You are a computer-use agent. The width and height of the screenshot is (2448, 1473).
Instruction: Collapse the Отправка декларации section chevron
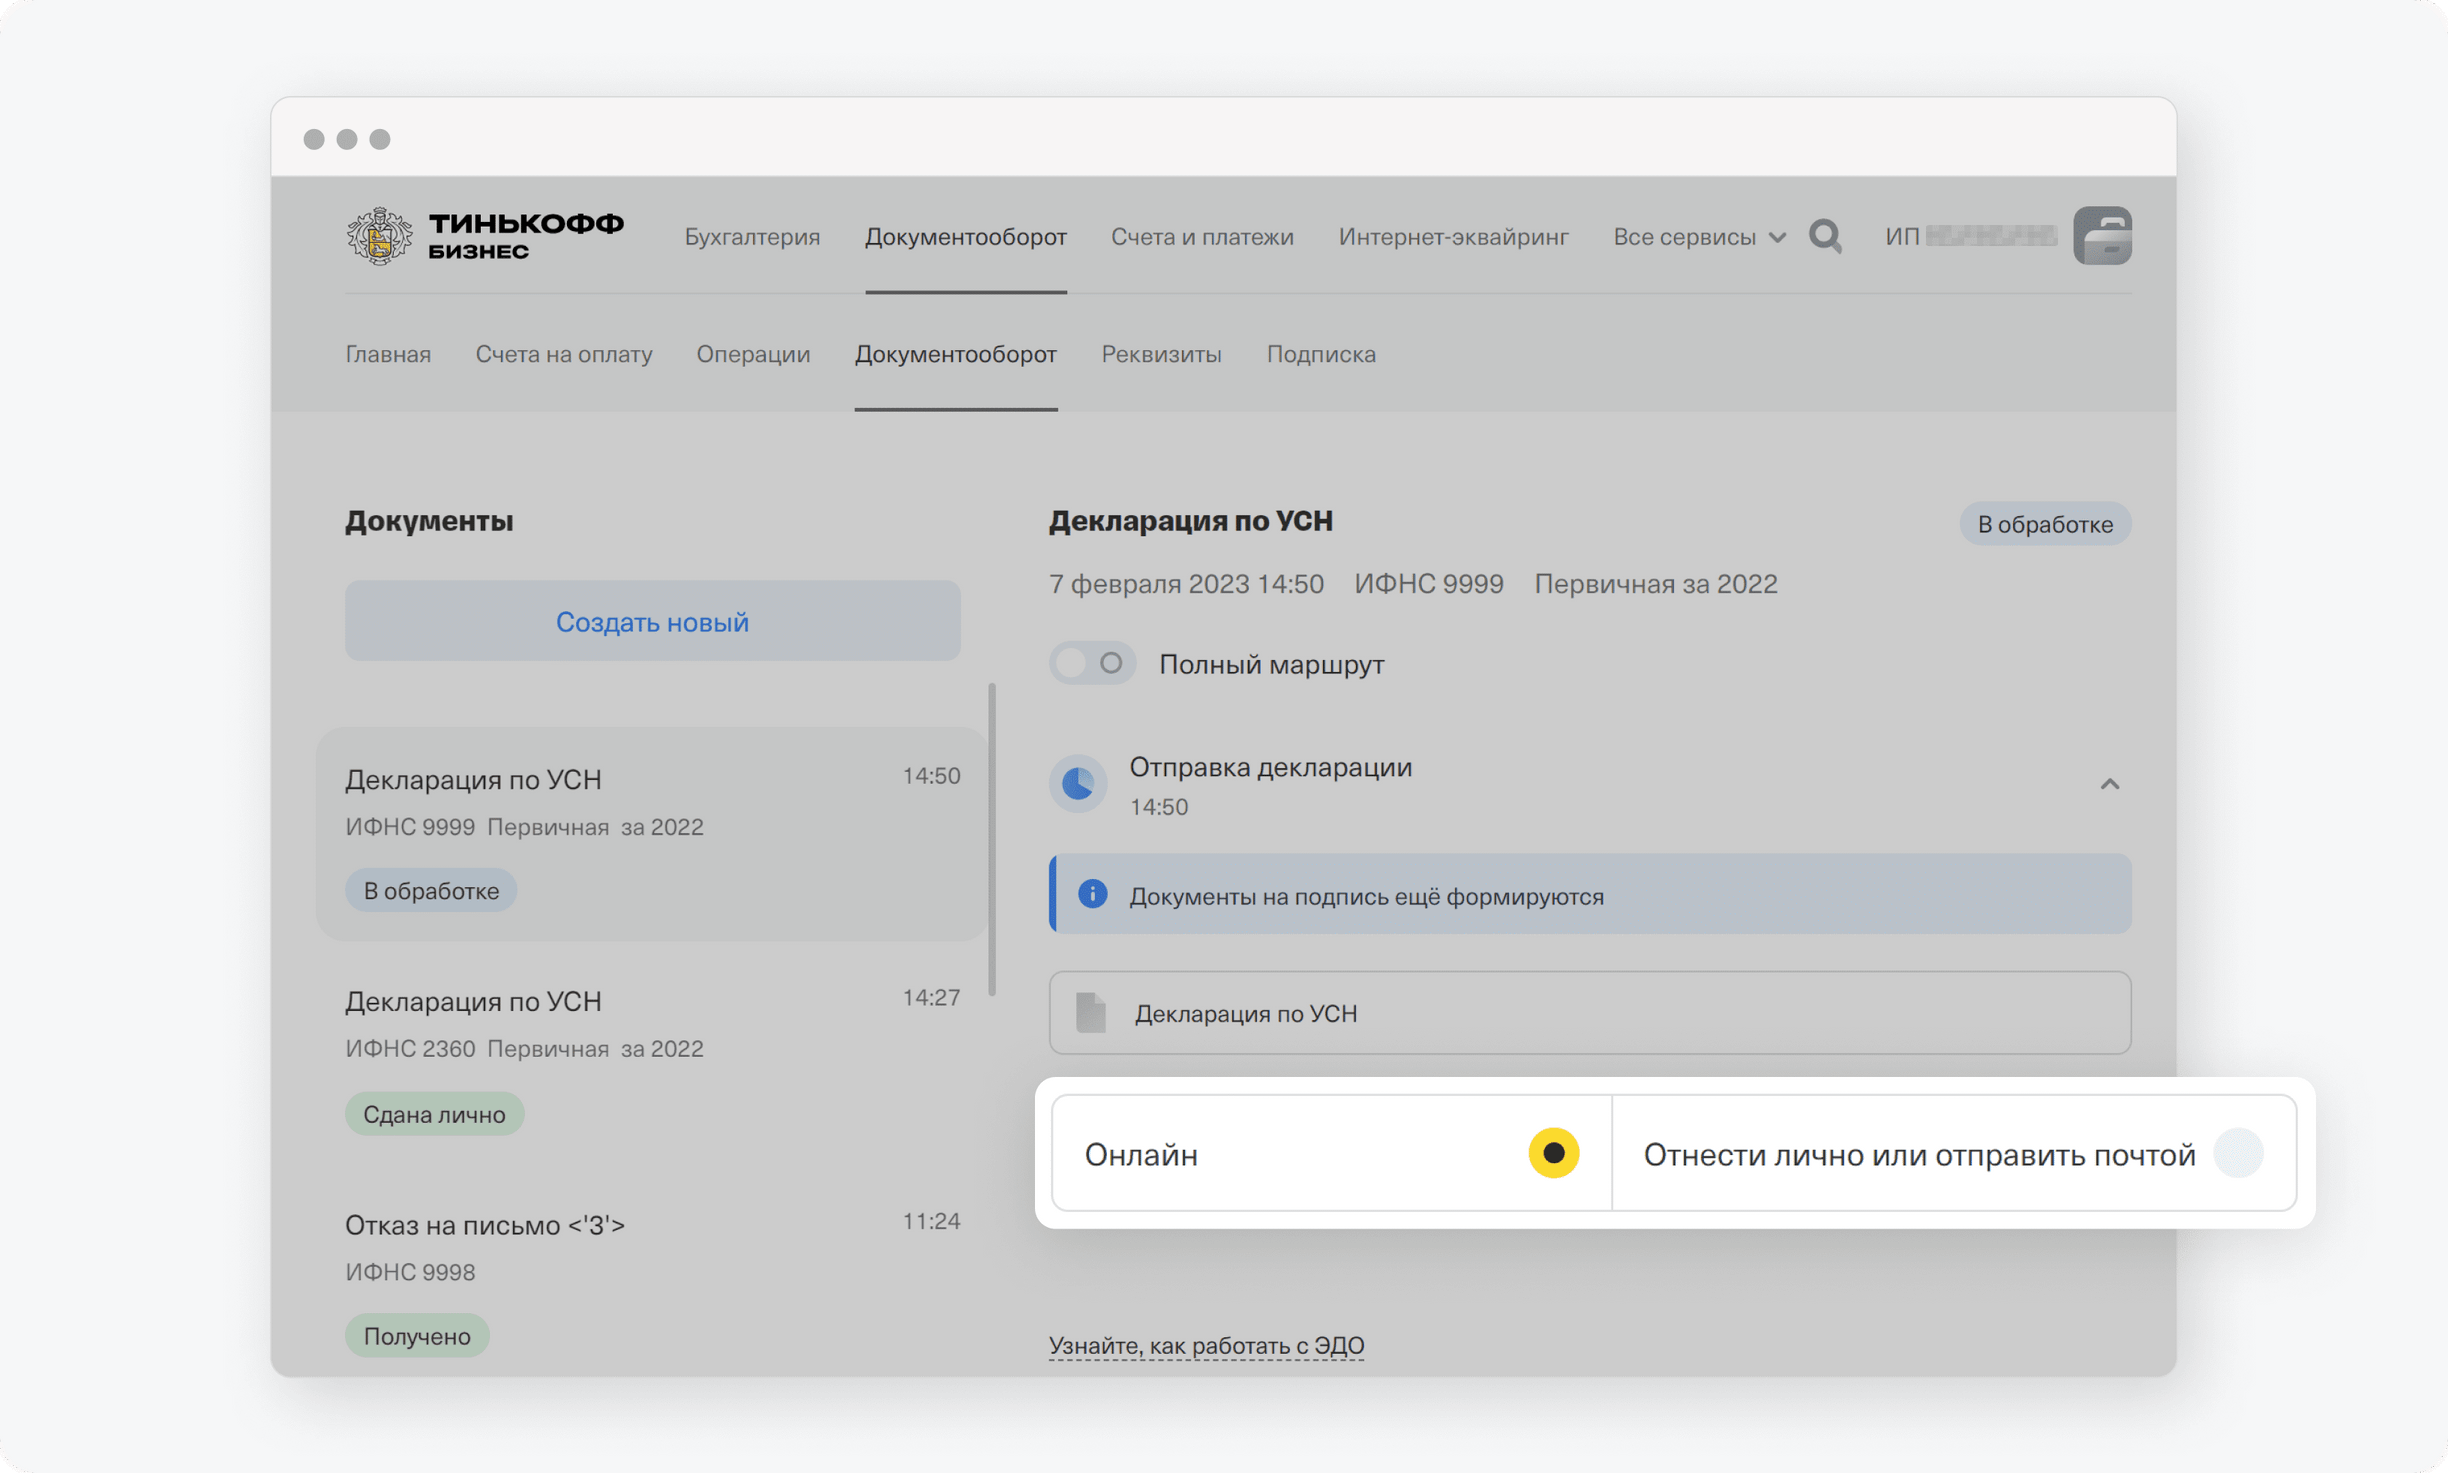[2112, 784]
